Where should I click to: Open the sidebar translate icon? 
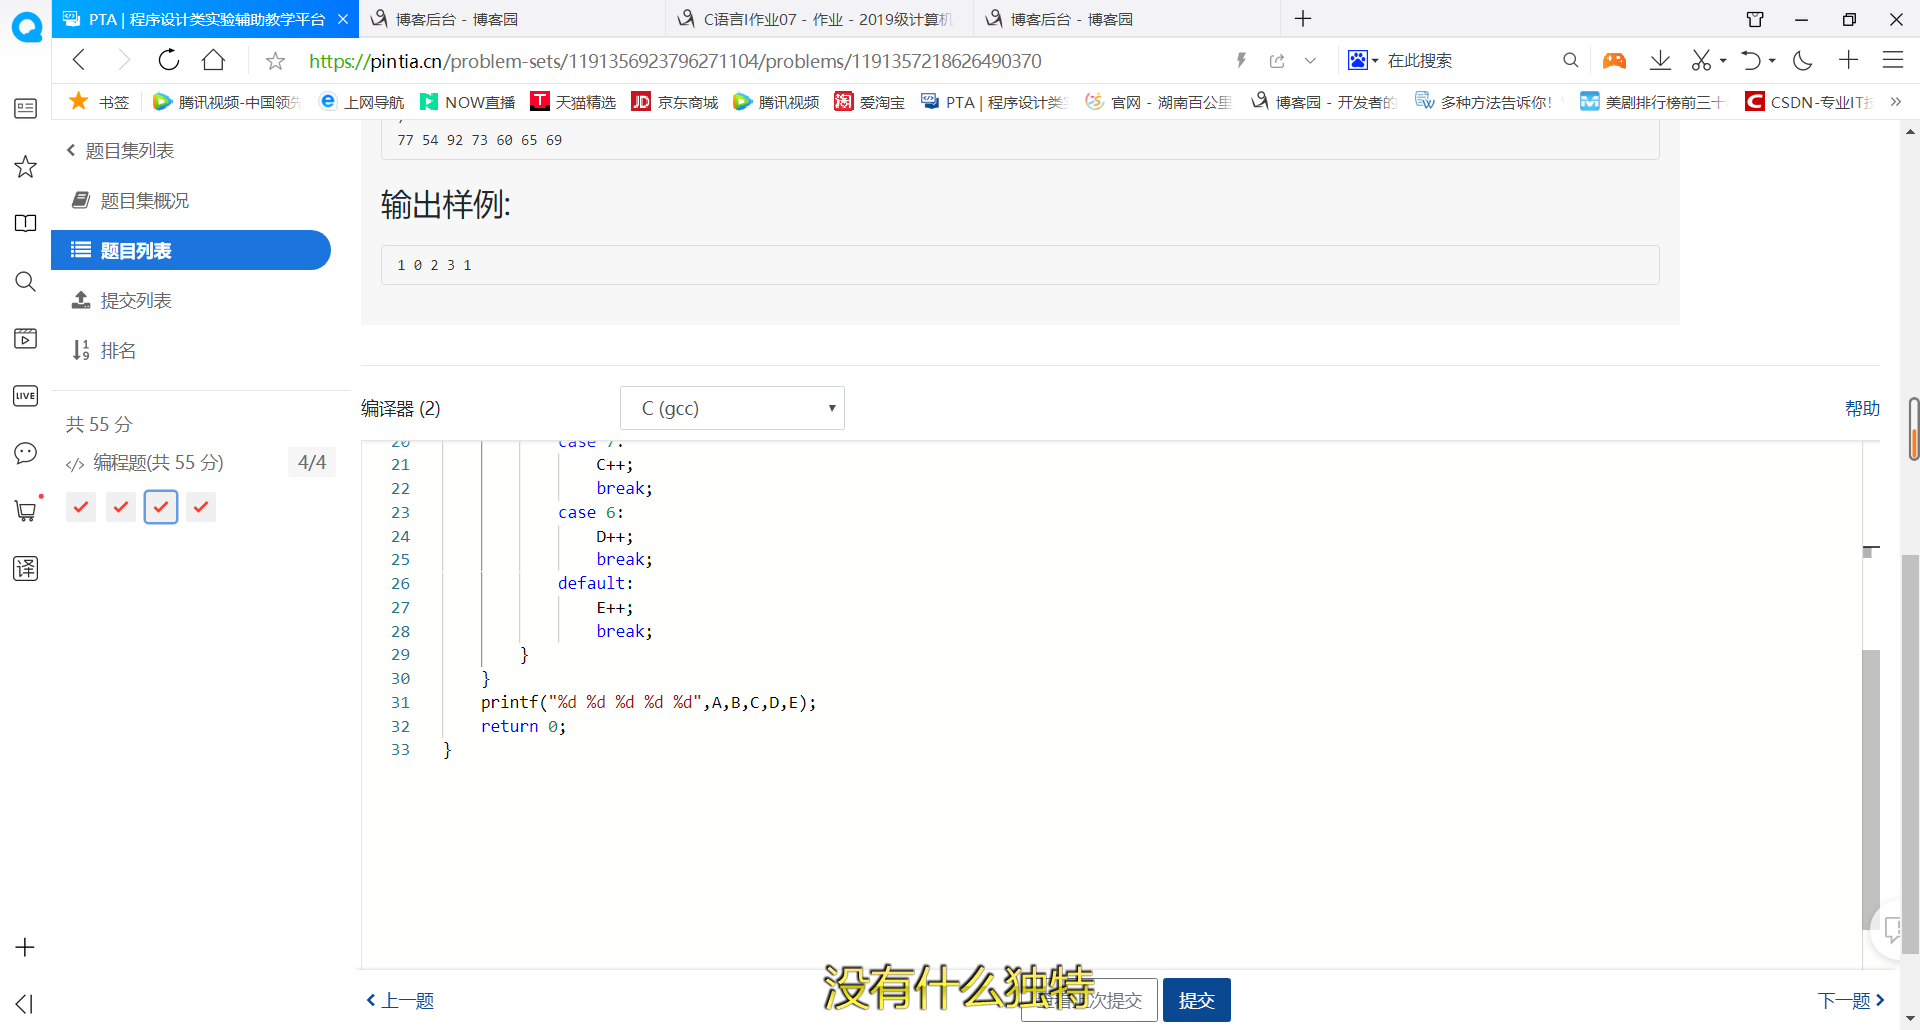26,568
